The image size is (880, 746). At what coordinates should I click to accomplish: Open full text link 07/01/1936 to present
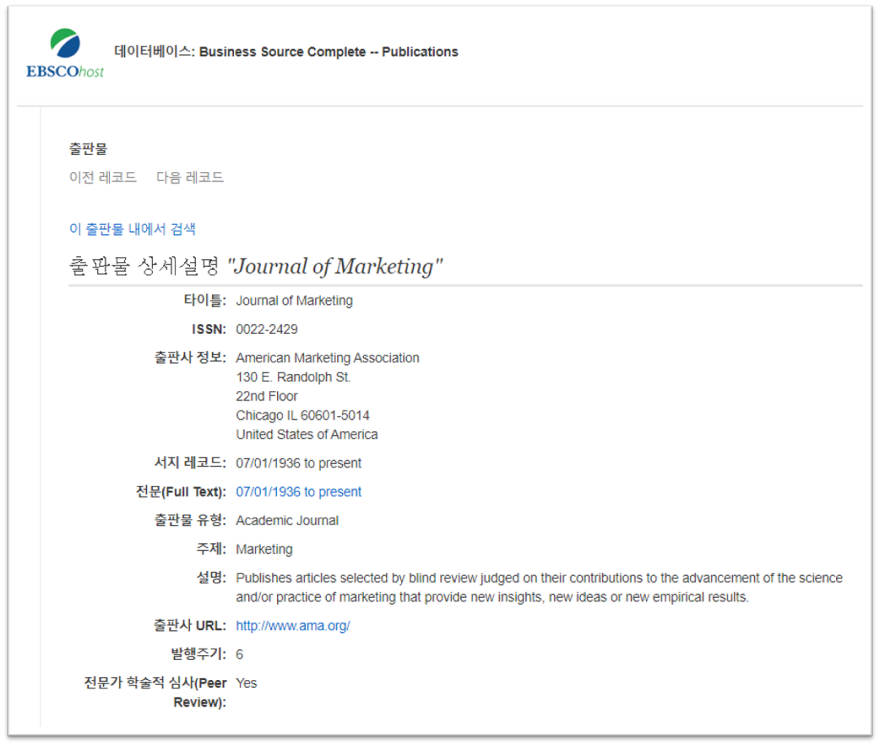[299, 492]
